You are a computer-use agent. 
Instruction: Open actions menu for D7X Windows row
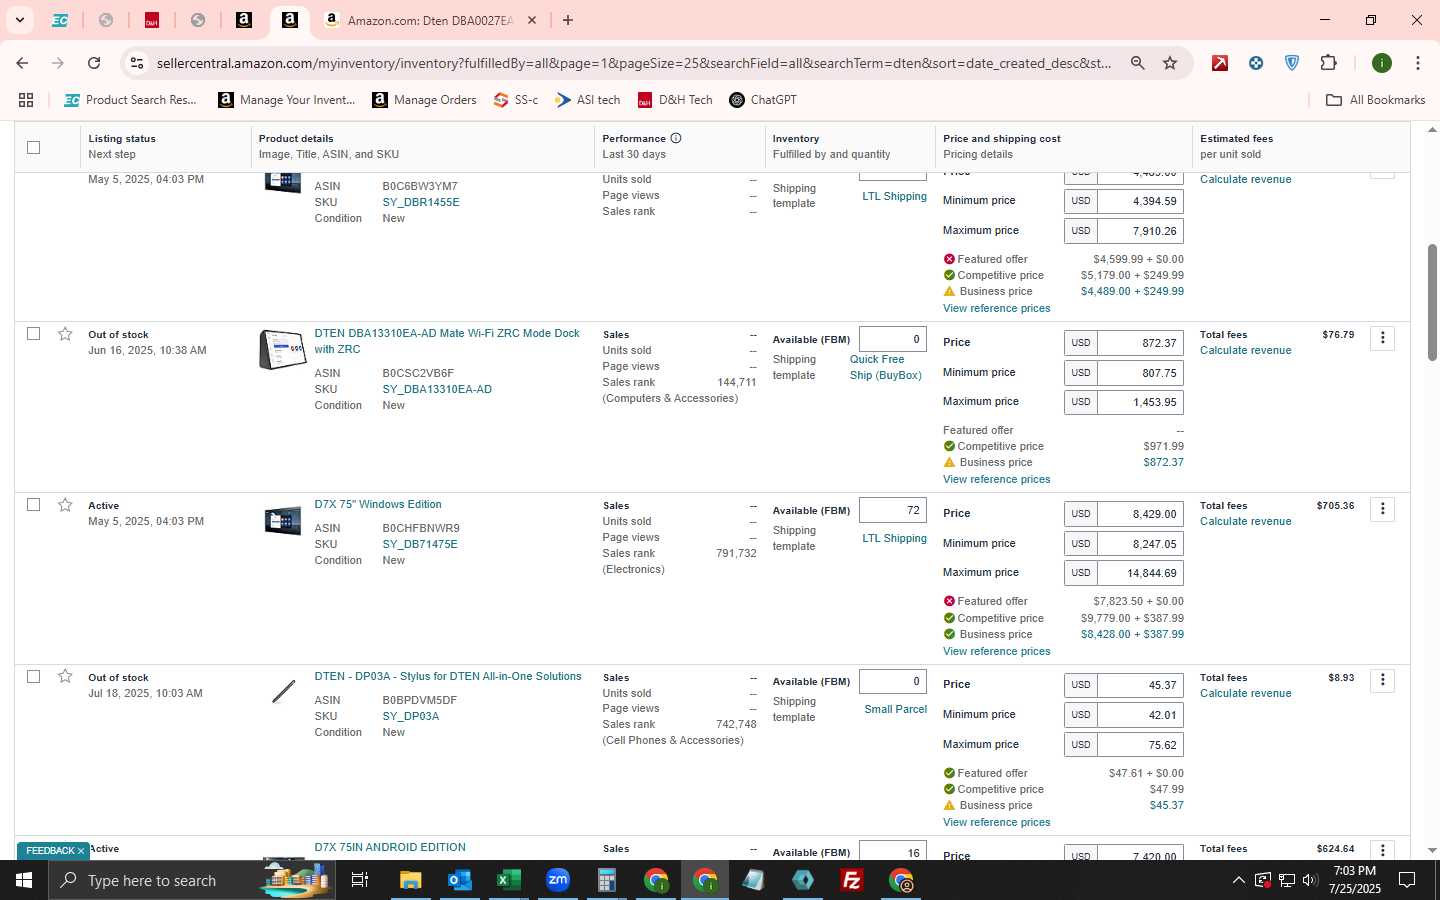(x=1383, y=509)
